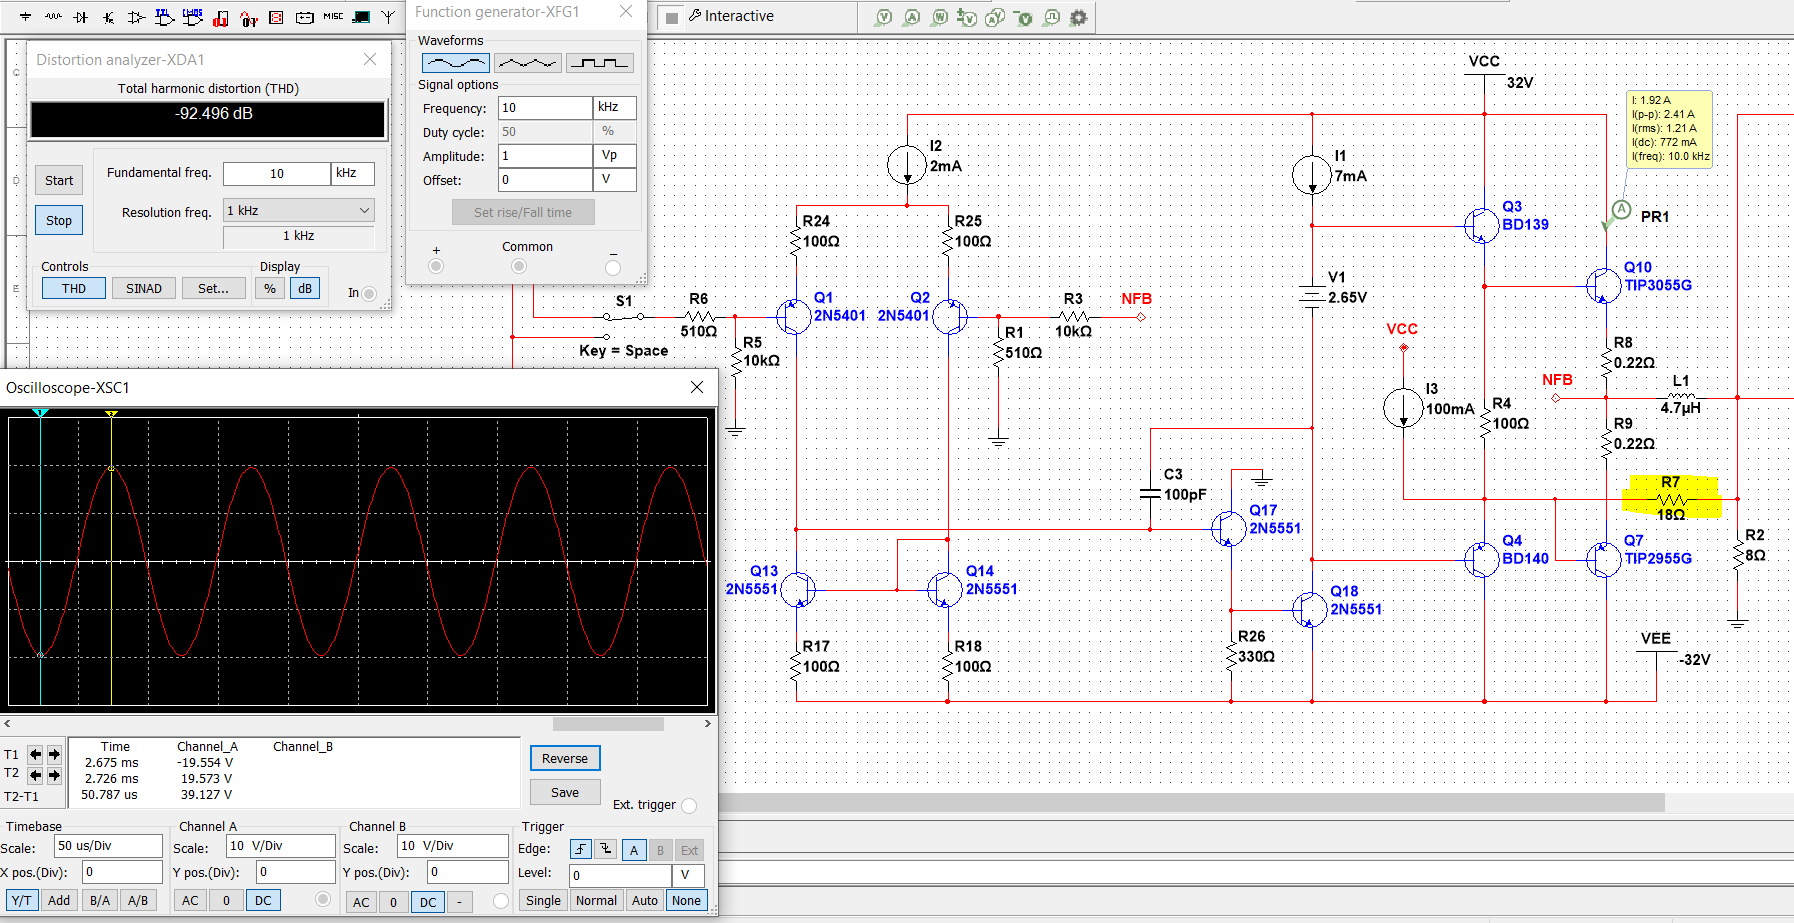Click Set rise/Fall time button
1794x923 pixels.
tap(522, 212)
